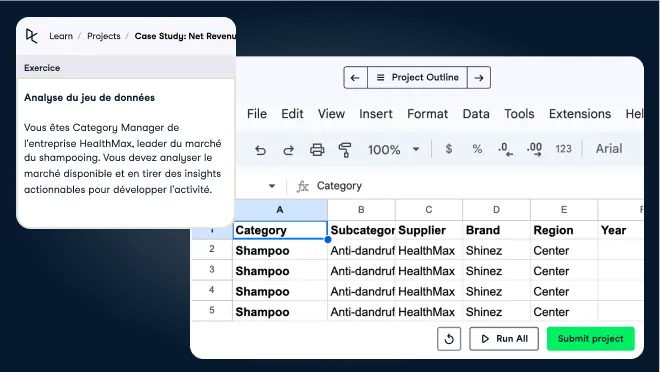The width and height of the screenshot is (660, 372).
Task: Click the Run All button
Action: [x=504, y=339]
